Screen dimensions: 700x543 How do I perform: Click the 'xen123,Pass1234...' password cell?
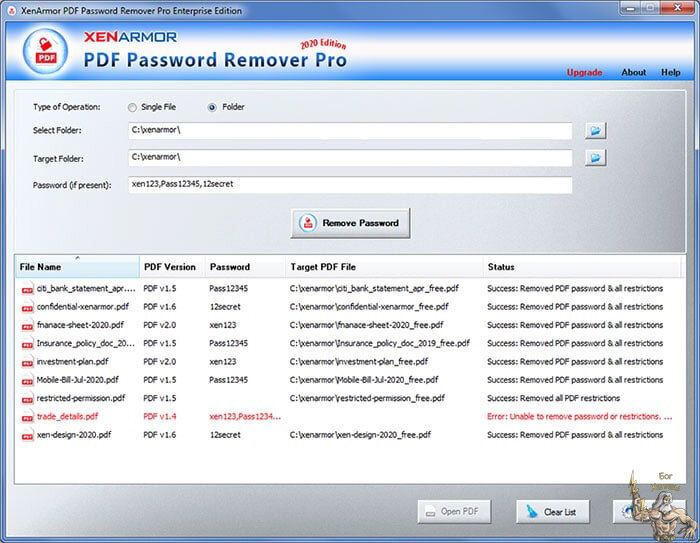245,417
